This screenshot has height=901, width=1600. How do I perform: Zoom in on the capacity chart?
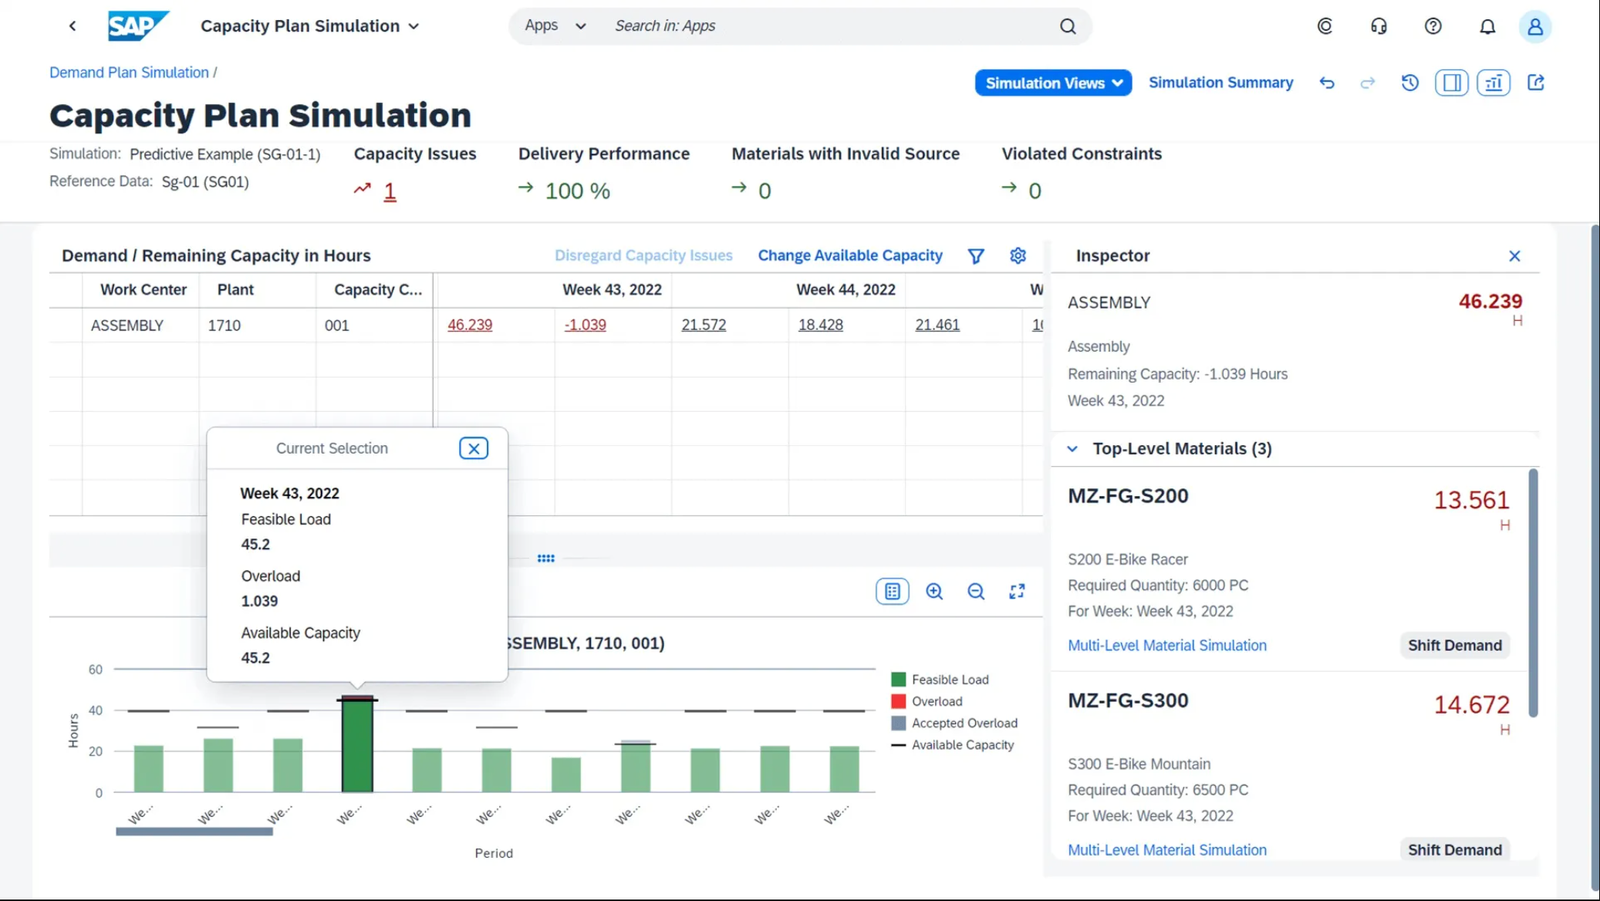[x=934, y=592]
